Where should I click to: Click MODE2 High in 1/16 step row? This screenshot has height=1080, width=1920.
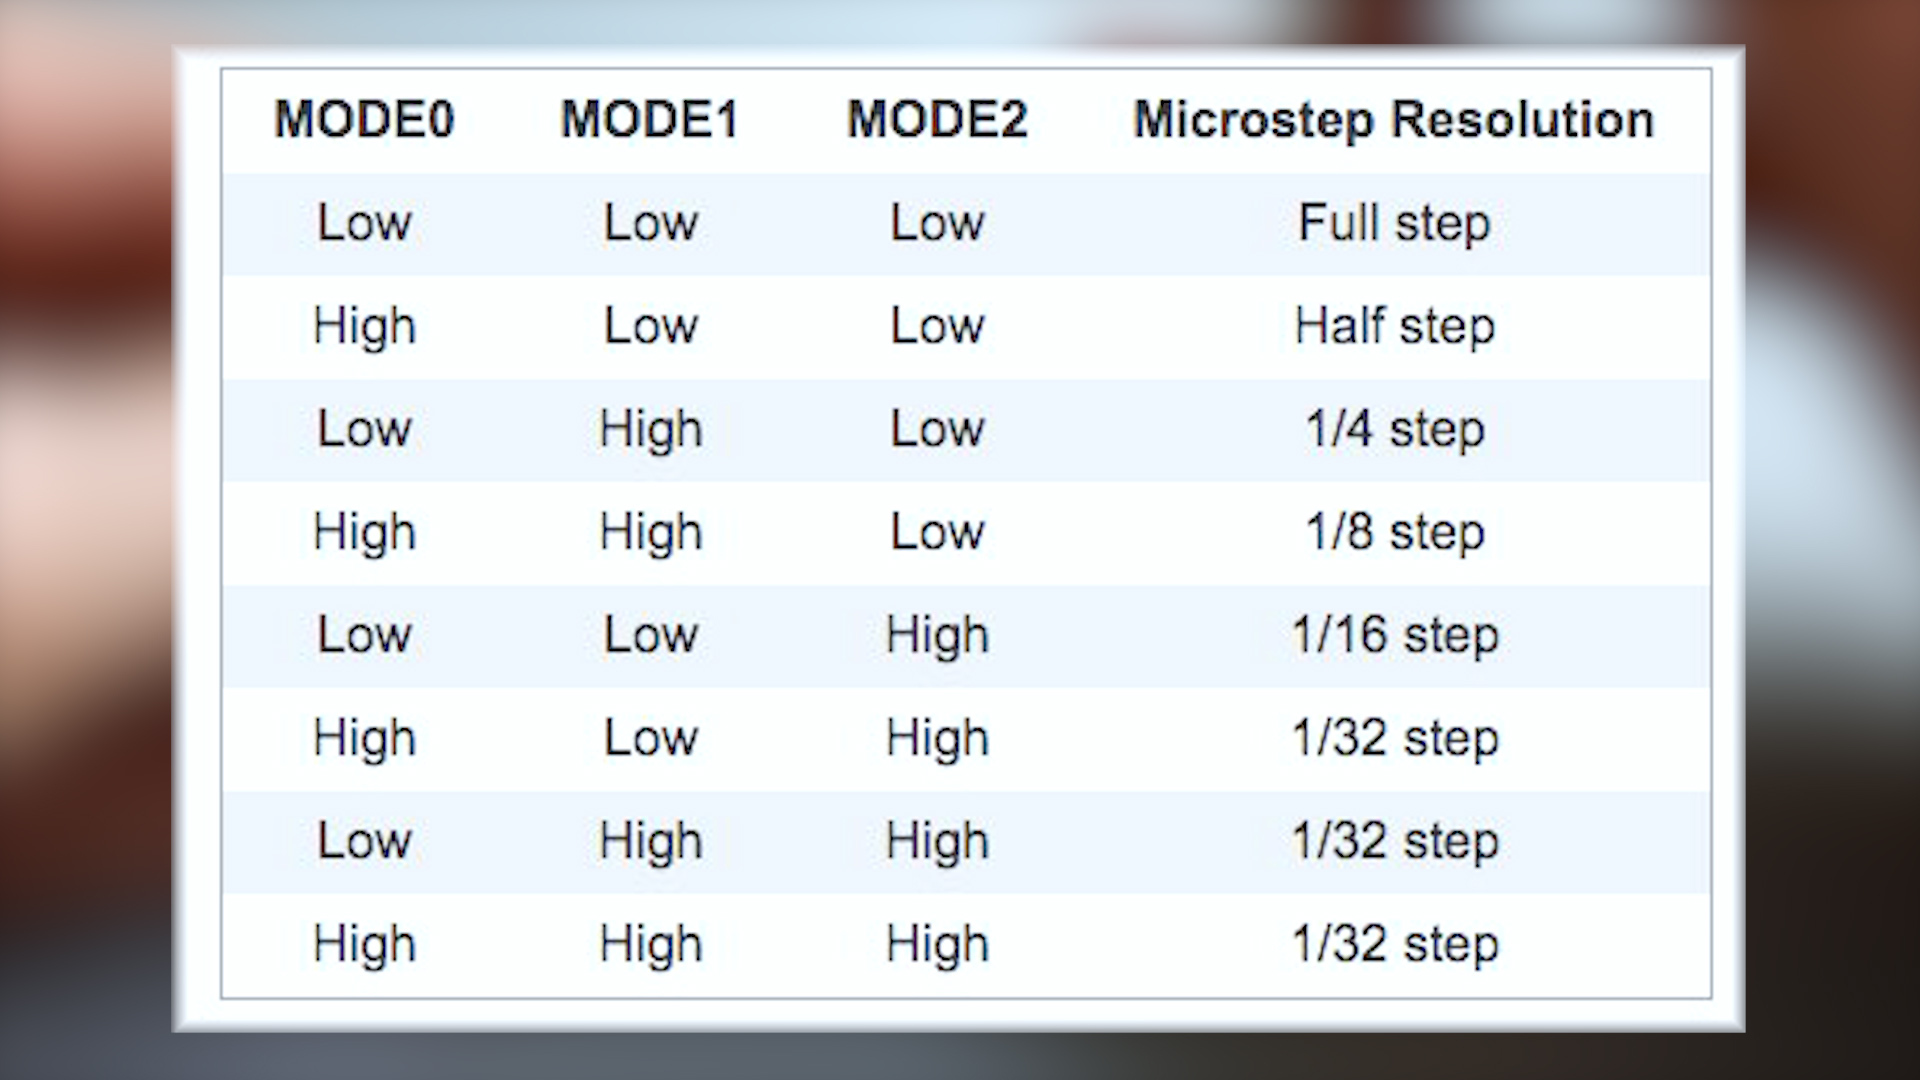[x=937, y=635]
